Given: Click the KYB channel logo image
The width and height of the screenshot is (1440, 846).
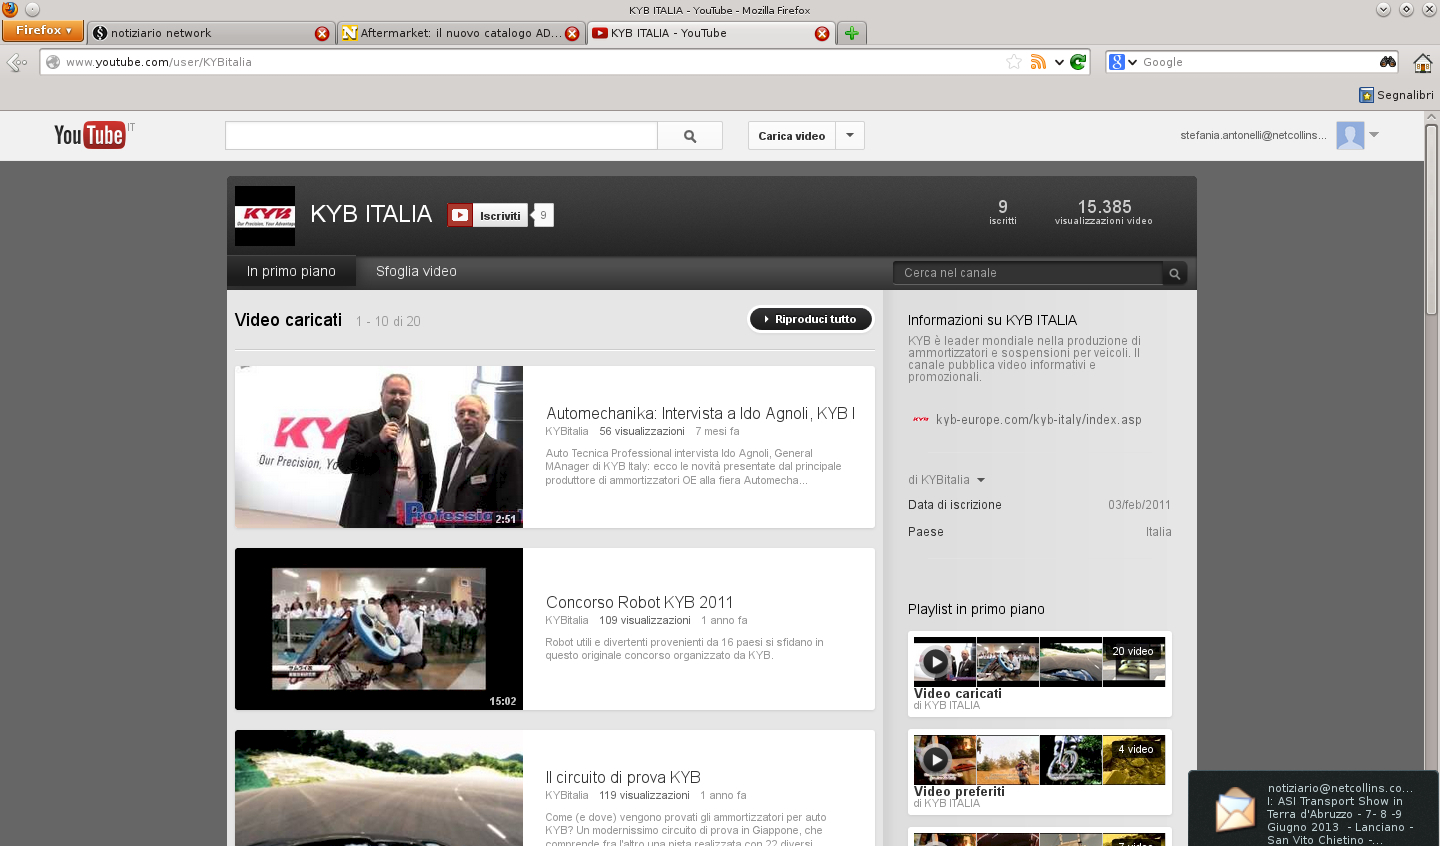Looking at the screenshot, I should pos(265,216).
